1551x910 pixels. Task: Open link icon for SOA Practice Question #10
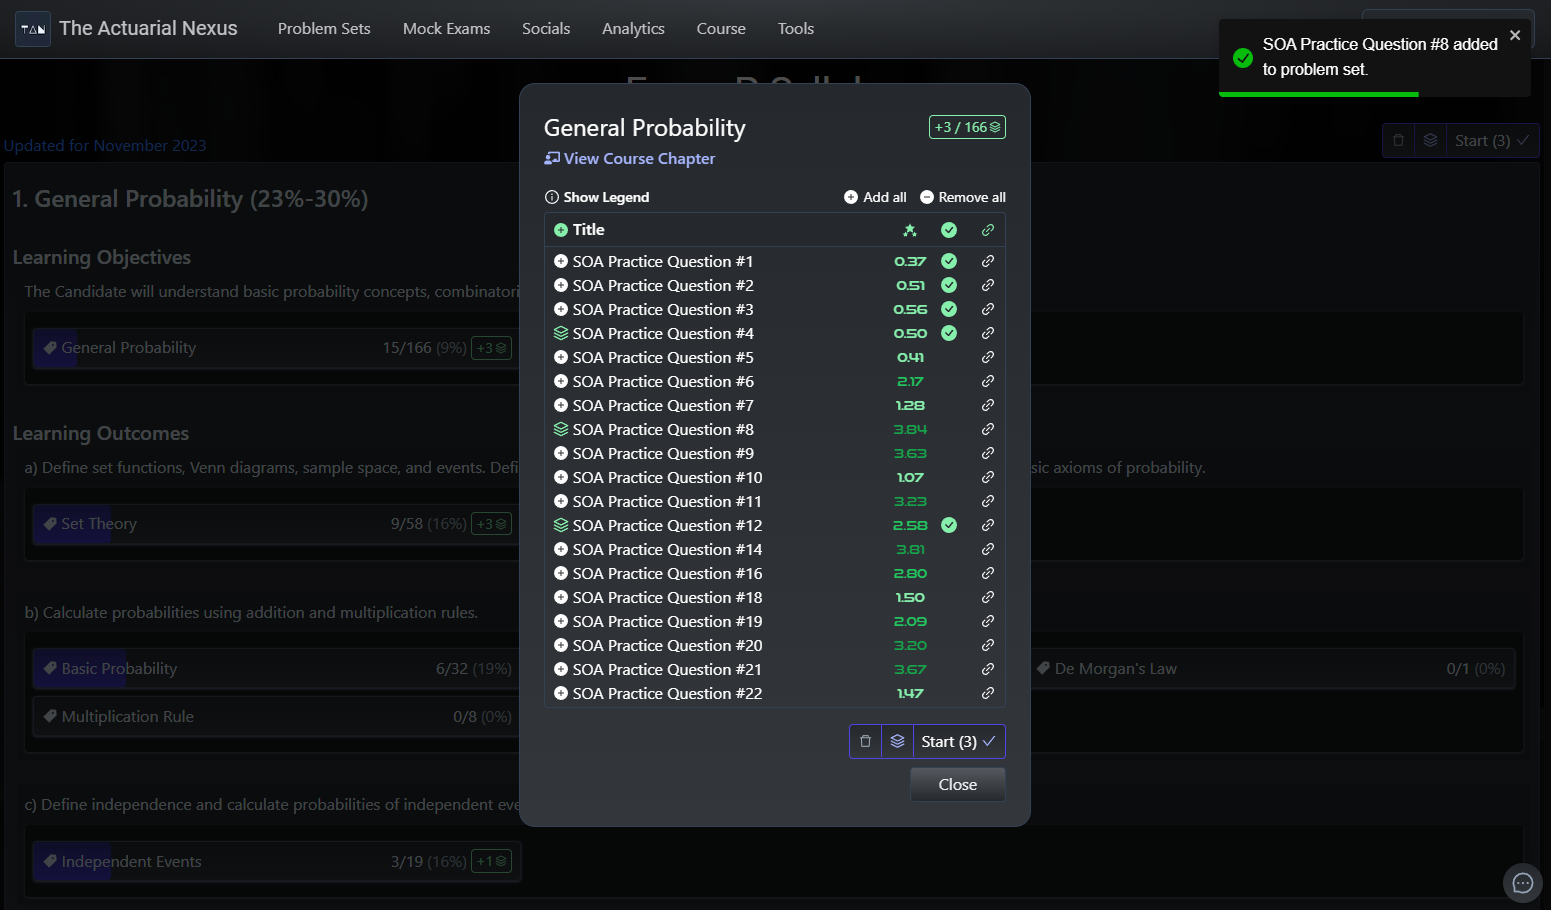tap(988, 477)
